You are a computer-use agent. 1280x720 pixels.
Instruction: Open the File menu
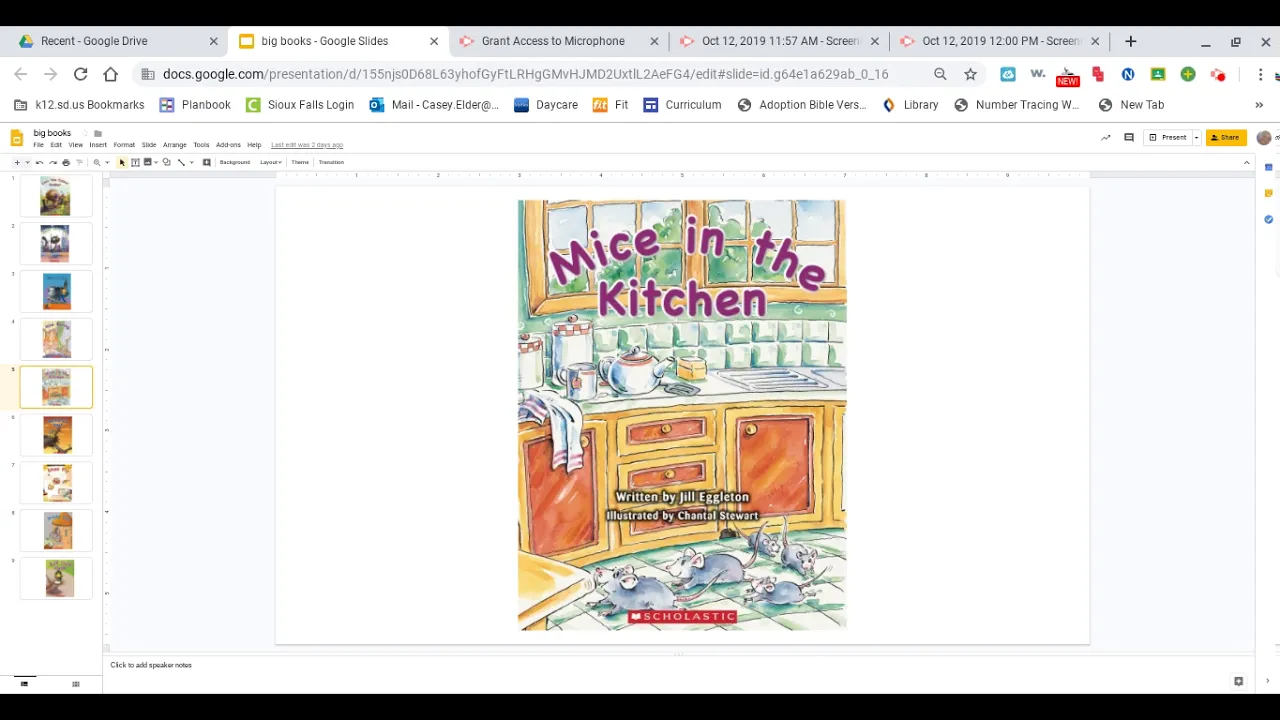tap(38, 145)
